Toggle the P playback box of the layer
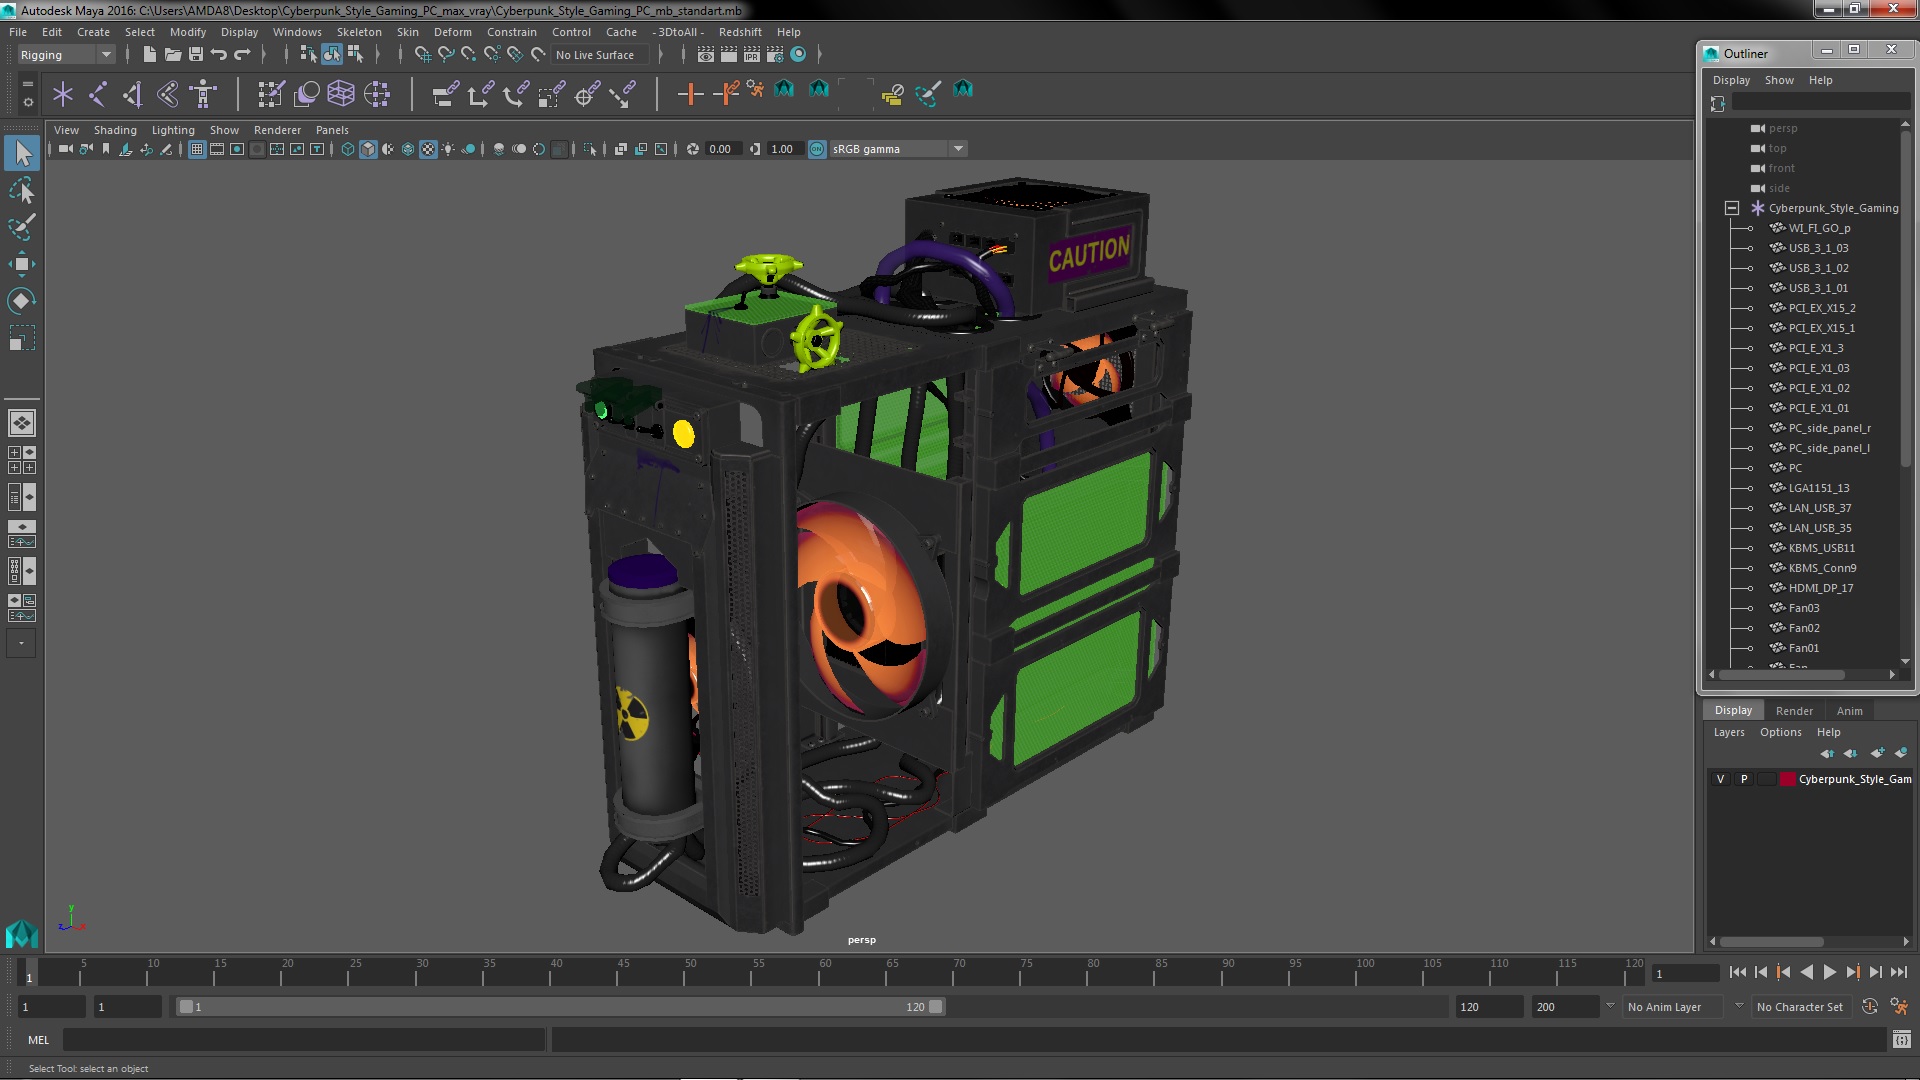 click(x=1744, y=779)
